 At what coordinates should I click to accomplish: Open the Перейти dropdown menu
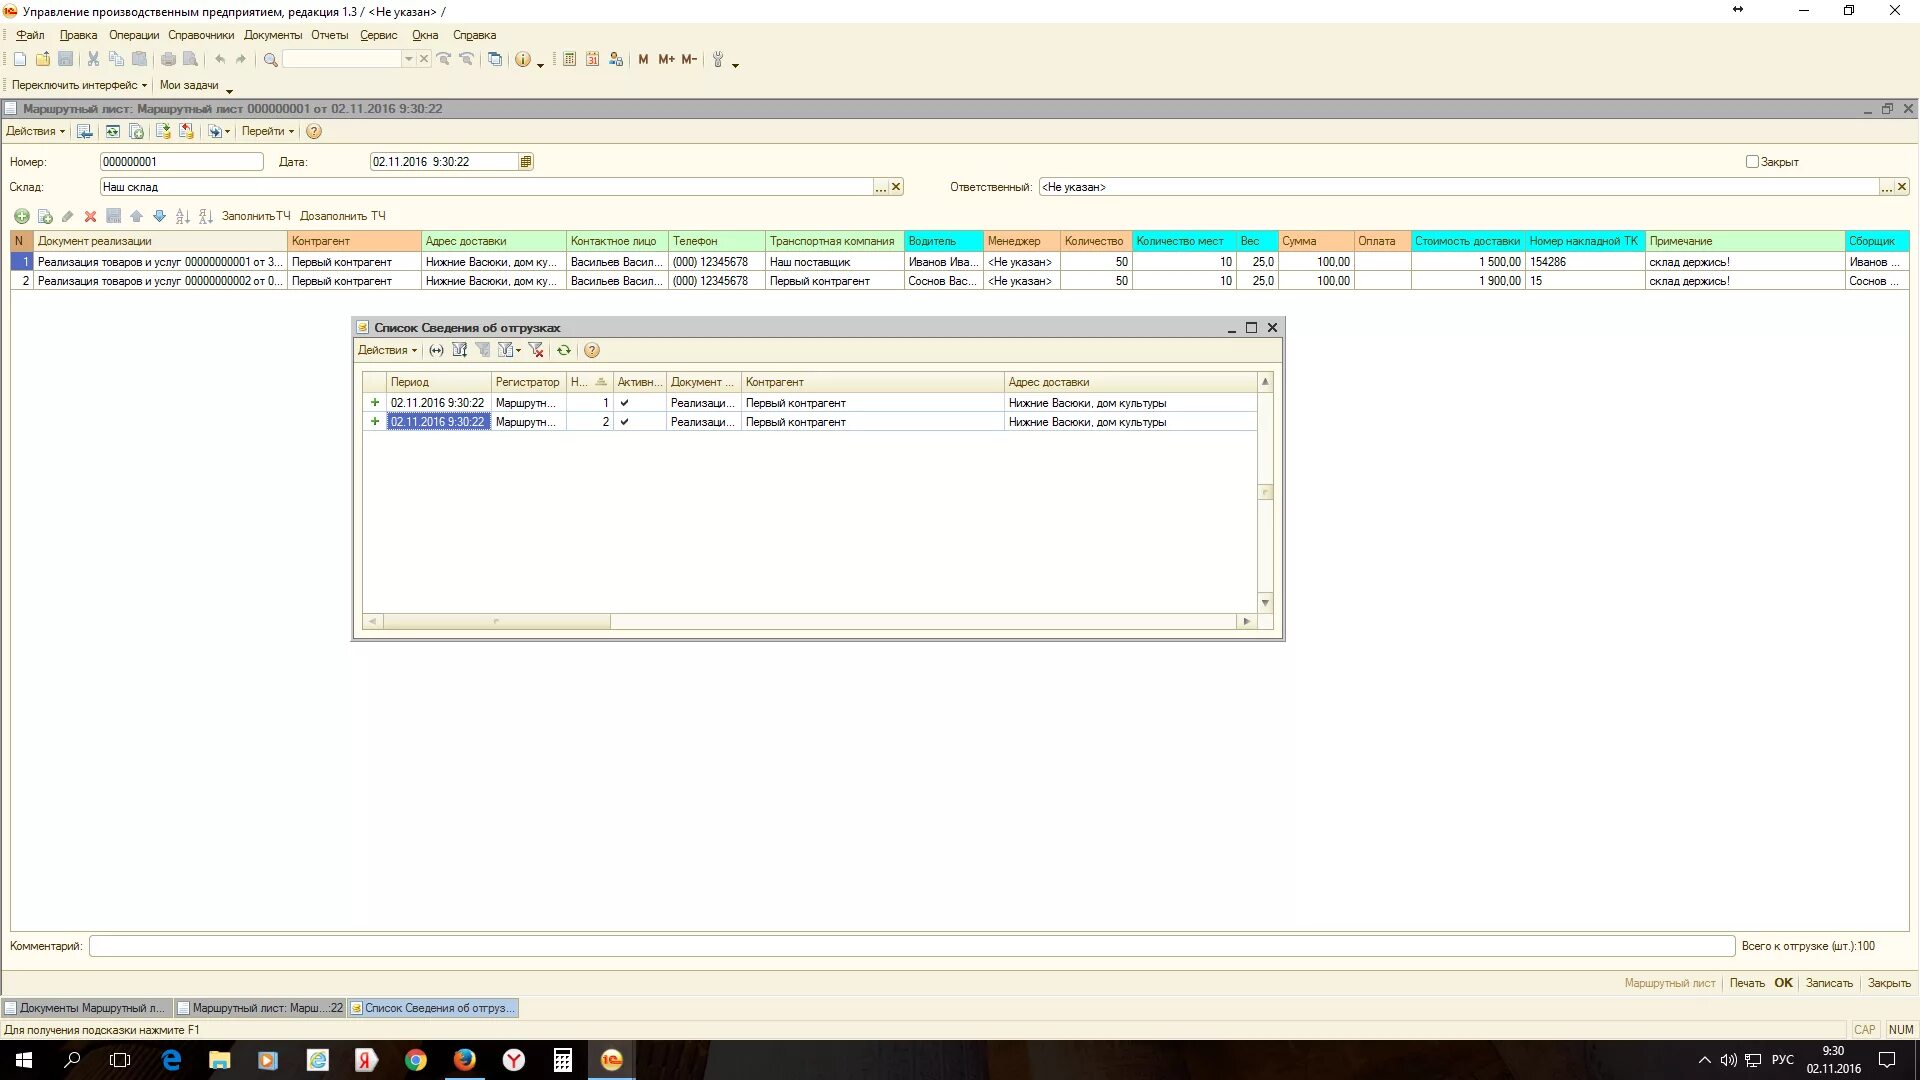267,131
